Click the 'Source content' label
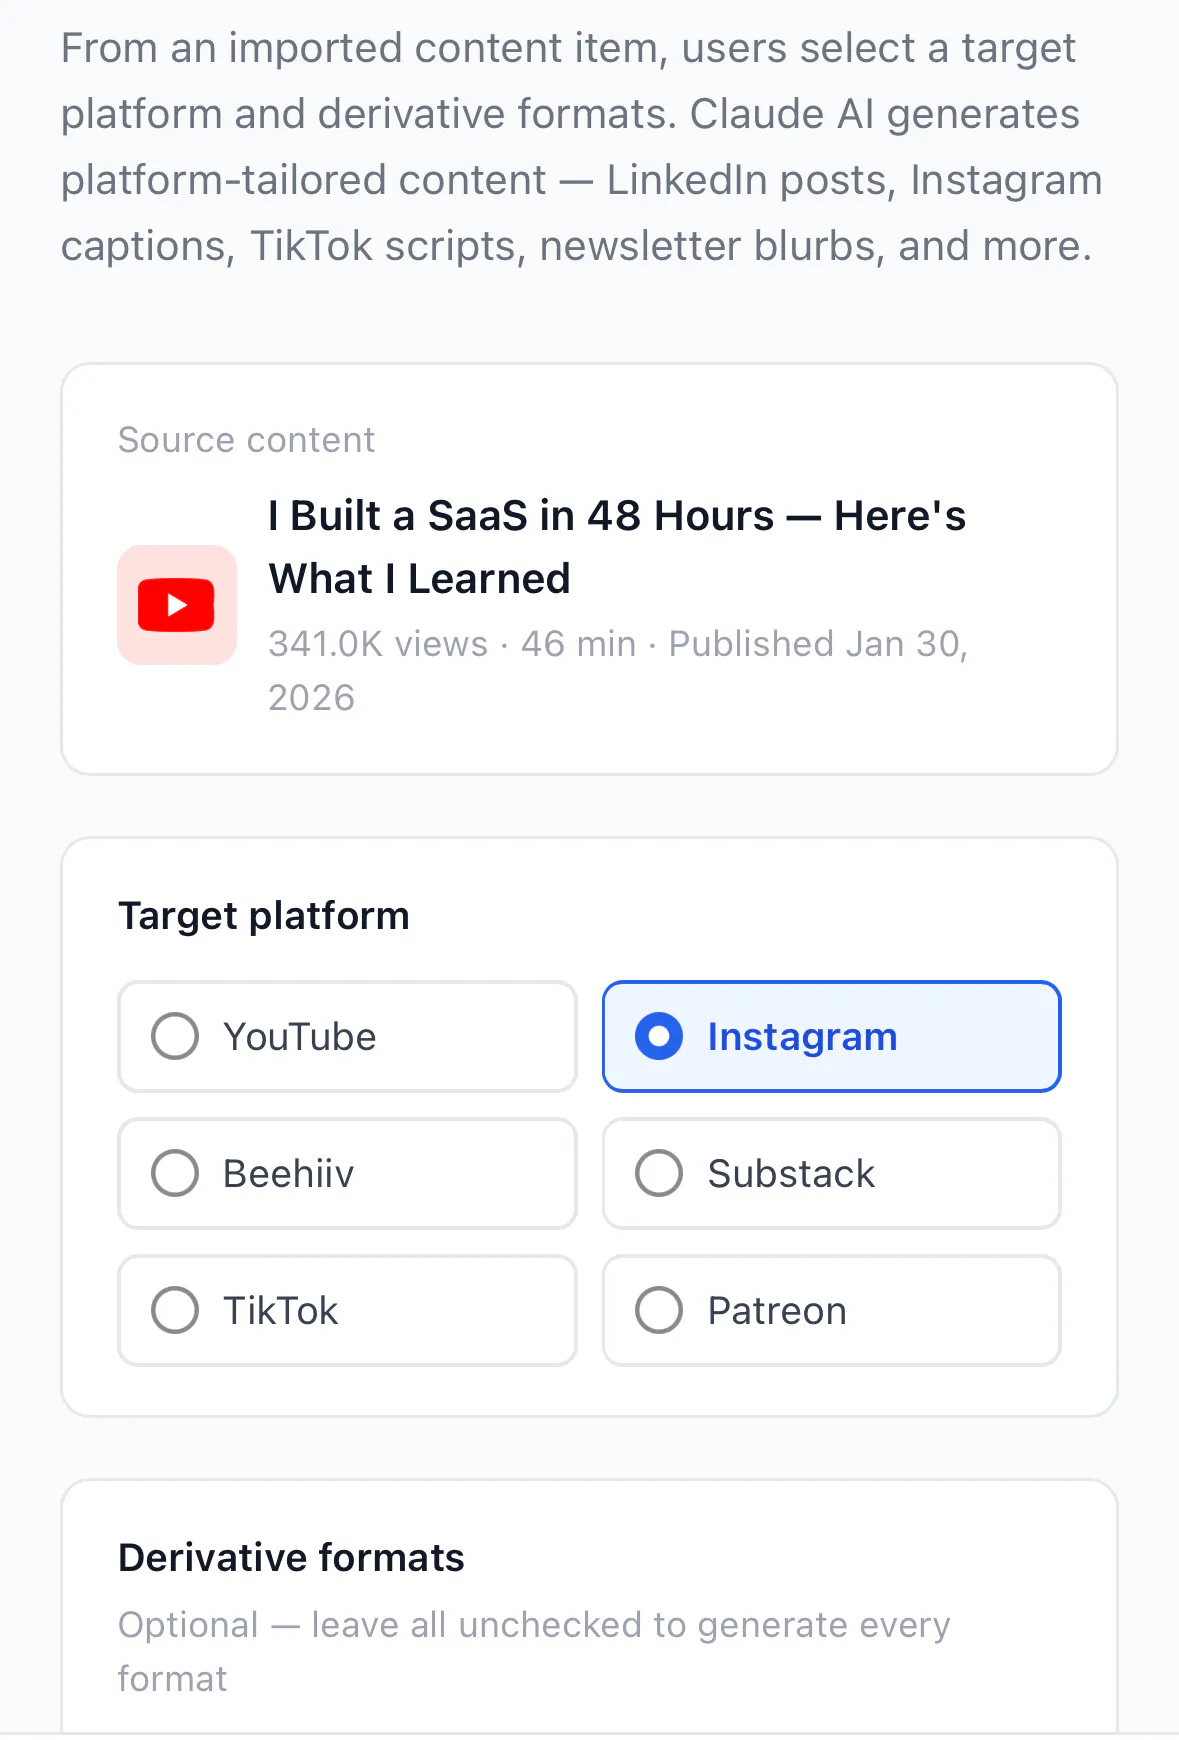The height and width of the screenshot is (1740, 1179). tap(246, 440)
